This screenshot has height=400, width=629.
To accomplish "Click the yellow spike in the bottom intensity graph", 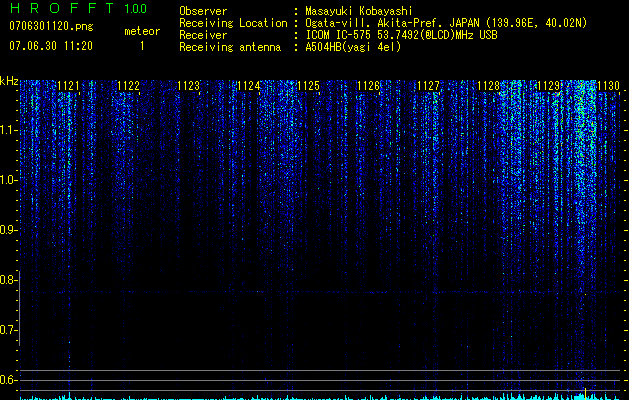I will (x=585, y=394).
